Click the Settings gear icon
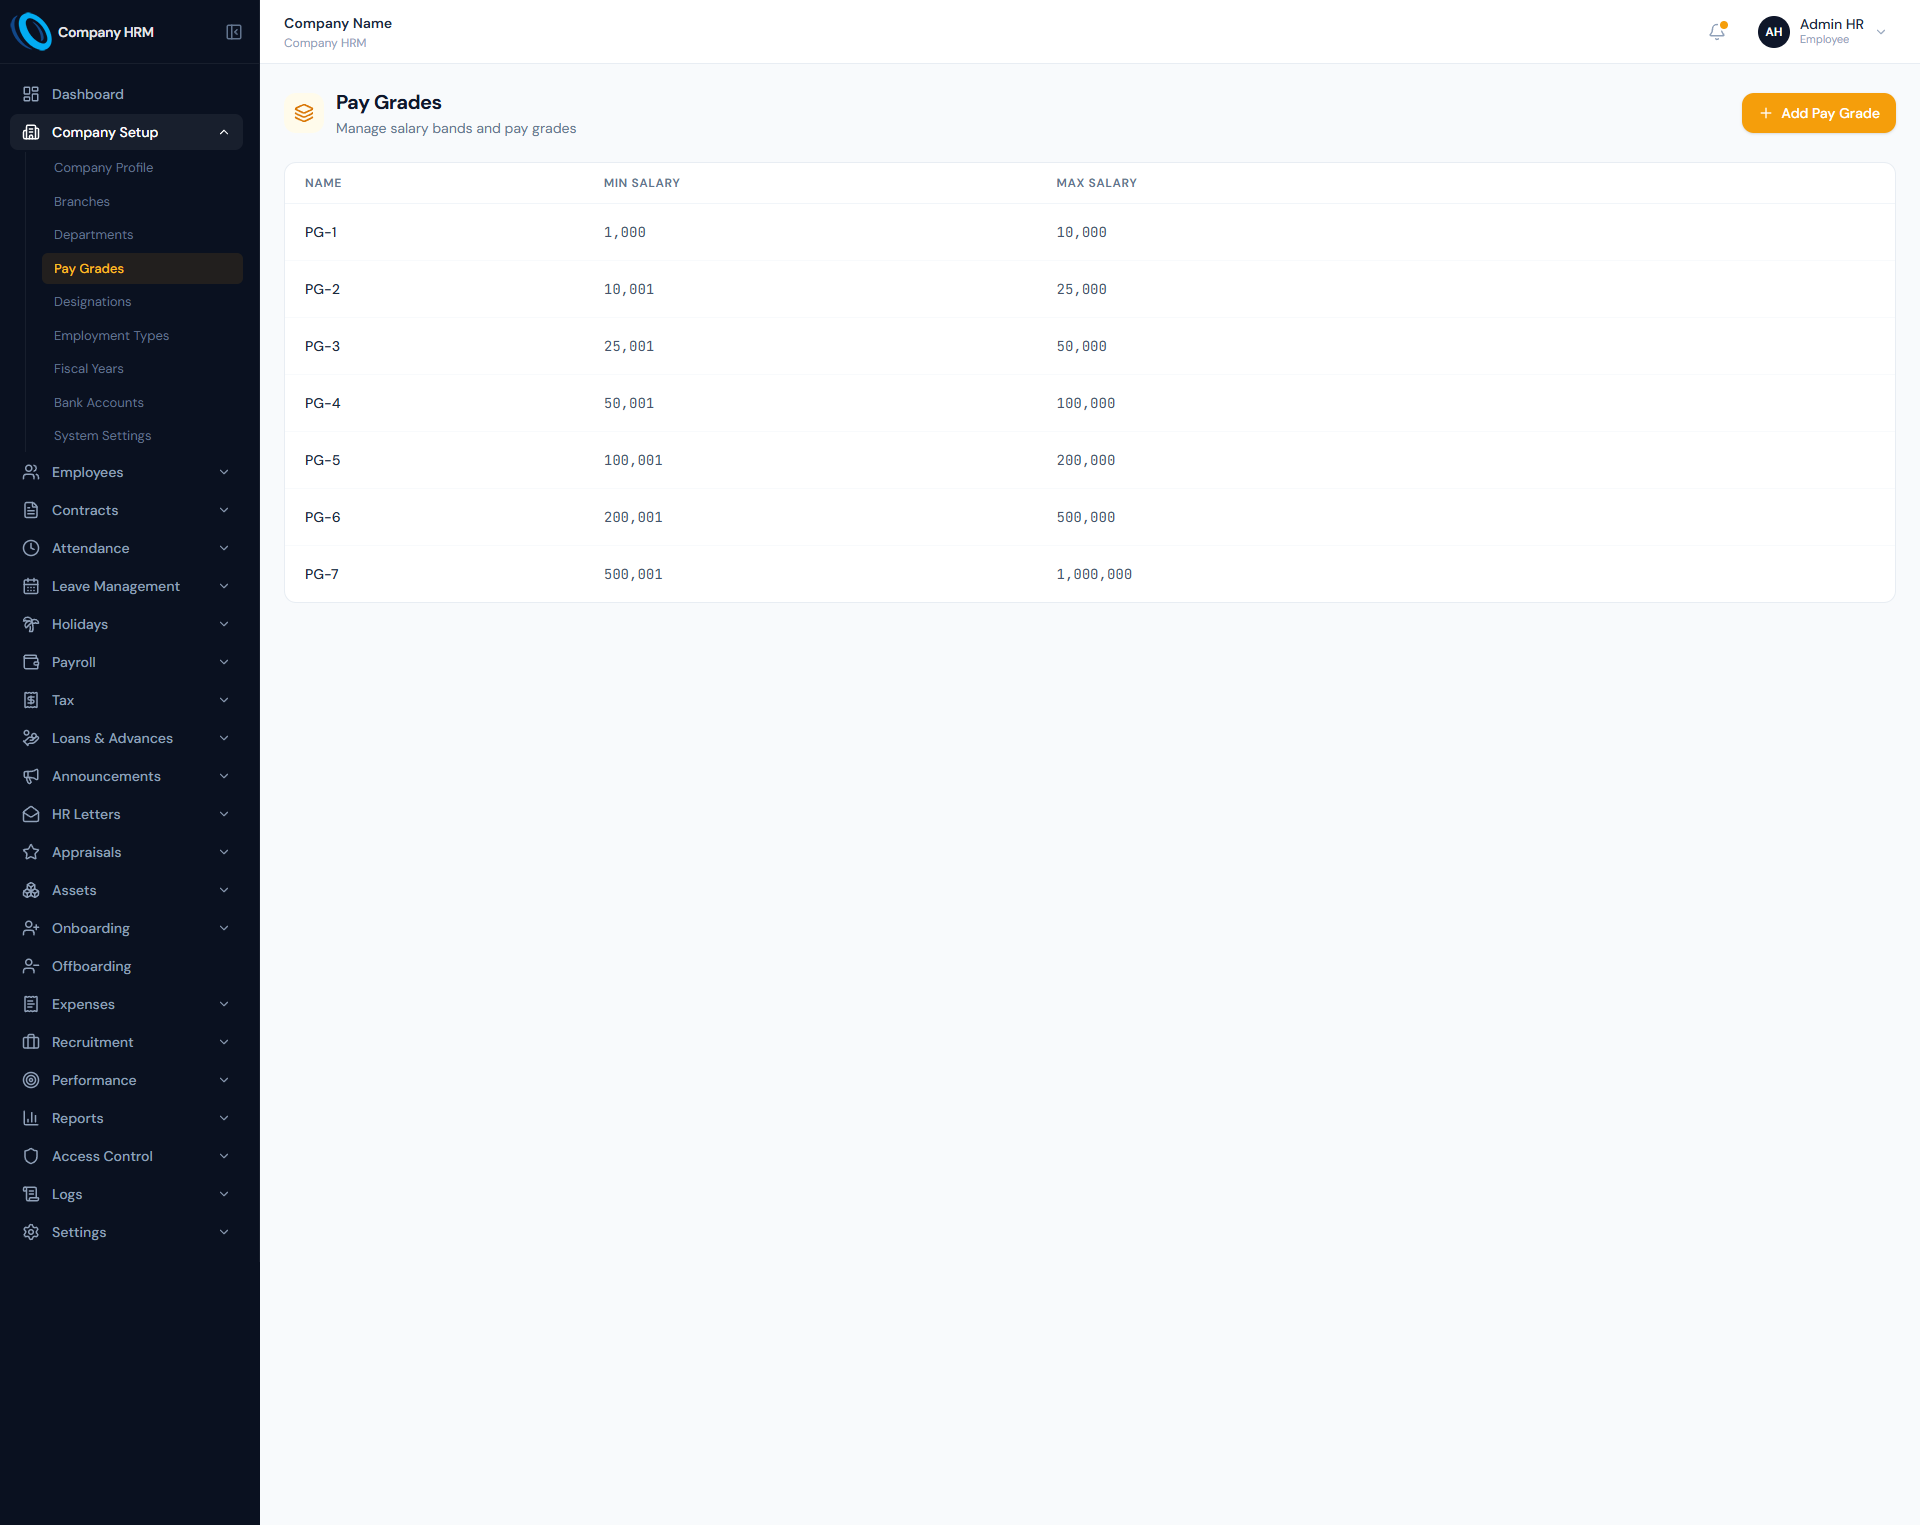The image size is (1920, 1525). click(x=31, y=1232)
